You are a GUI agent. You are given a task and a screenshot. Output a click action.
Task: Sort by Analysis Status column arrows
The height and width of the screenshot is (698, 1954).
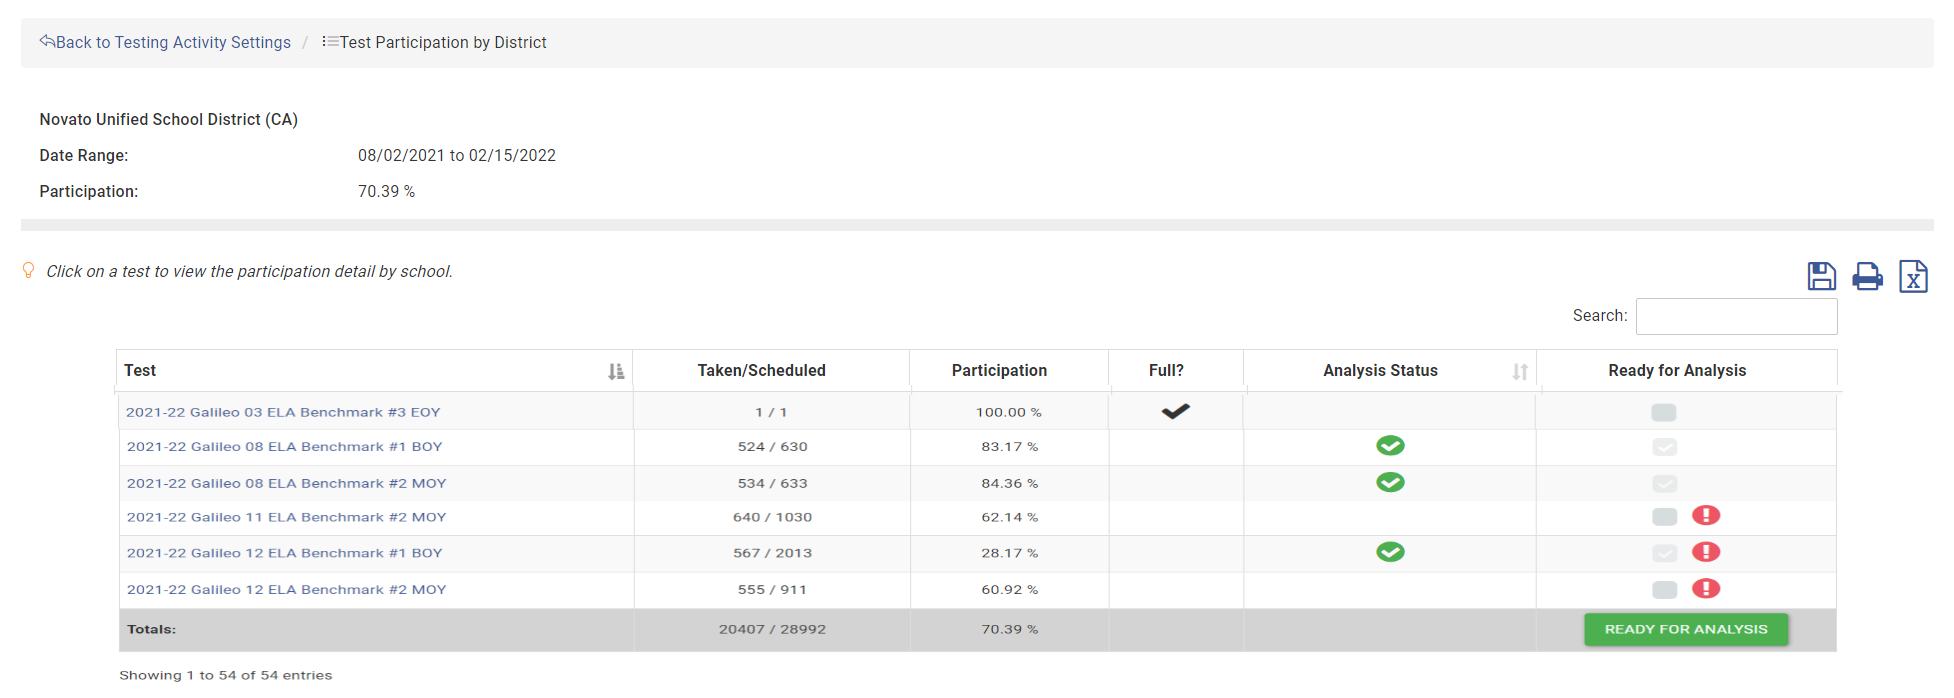1519,371
